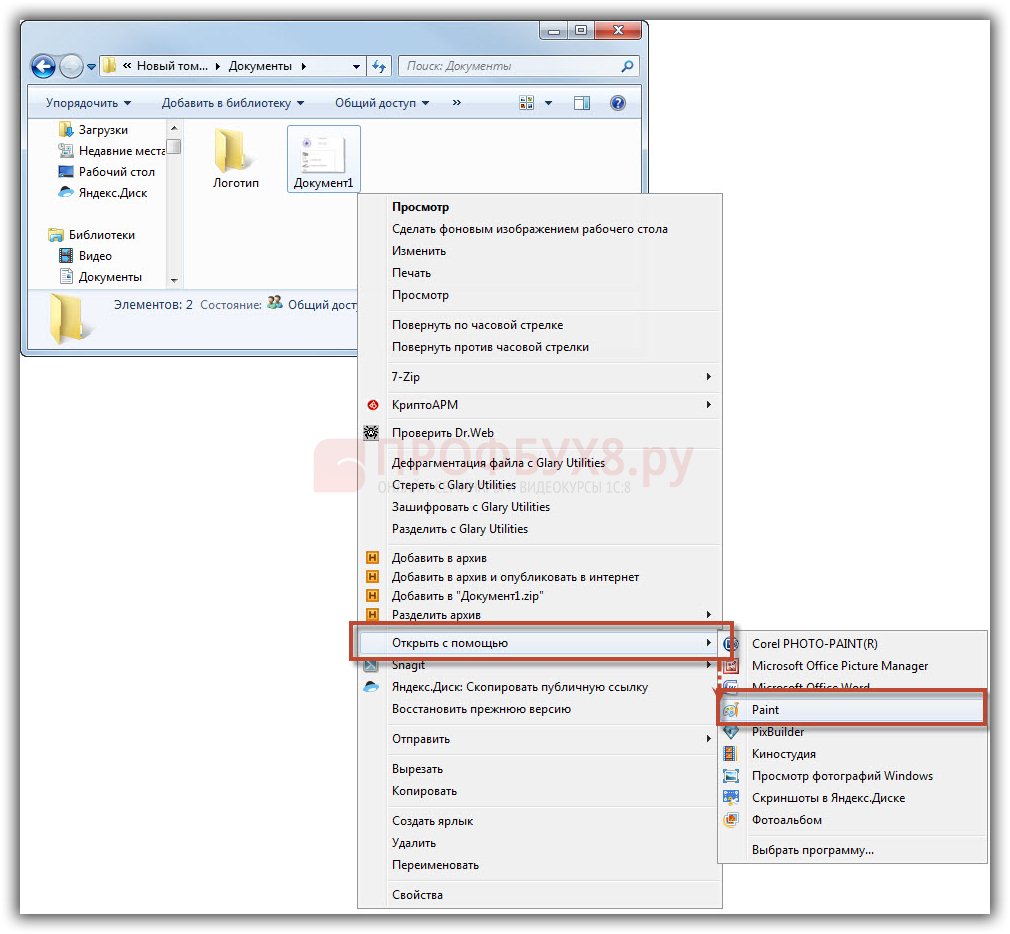This screenshot has height=934, width=1010.
Task: Click the PixBuilder app icon
Action: [731, 732]
